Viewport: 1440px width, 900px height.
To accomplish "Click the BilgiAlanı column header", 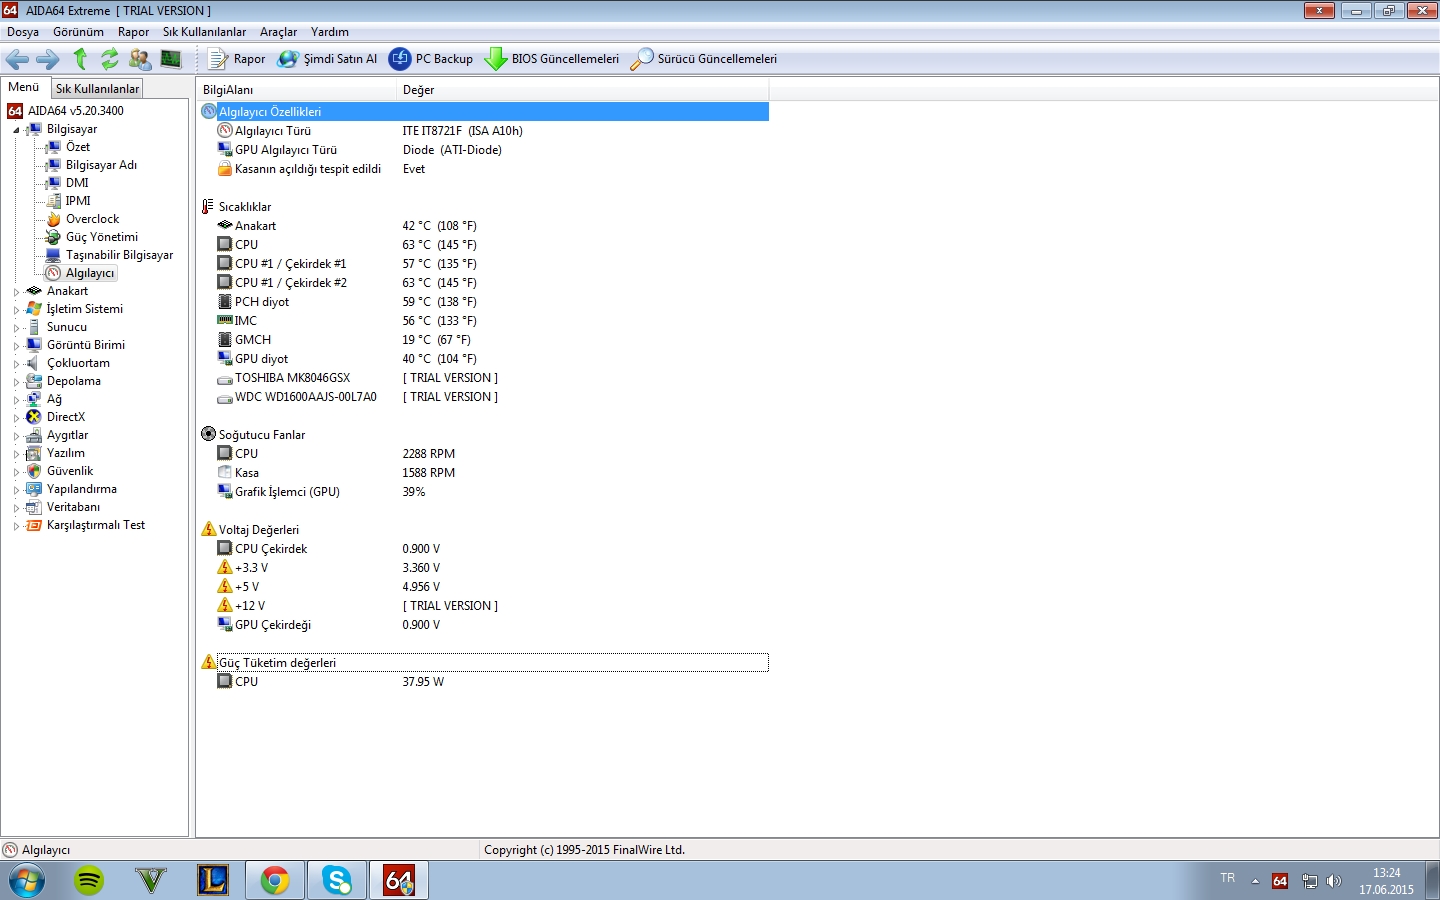I will (x=297, y=90).
